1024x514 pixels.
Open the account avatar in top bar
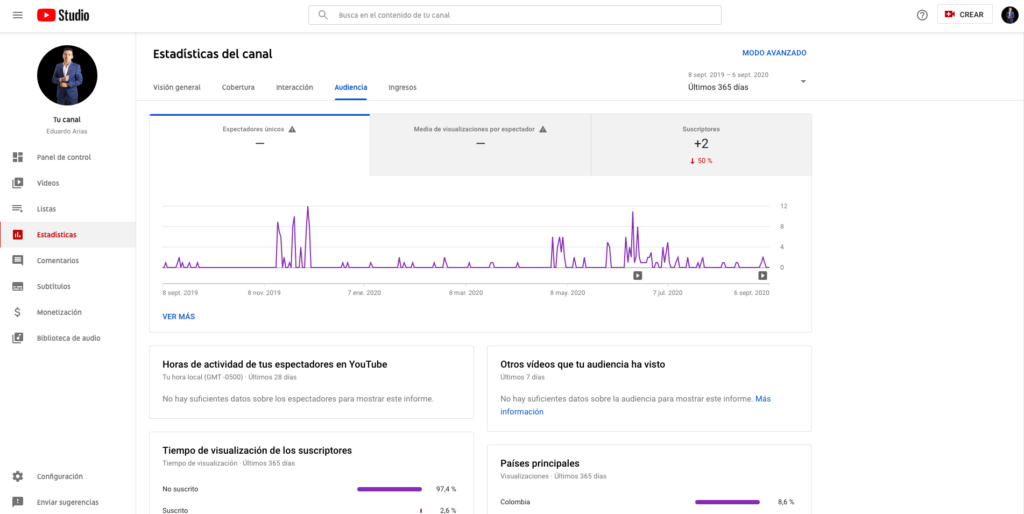[x=1010, y=14]
